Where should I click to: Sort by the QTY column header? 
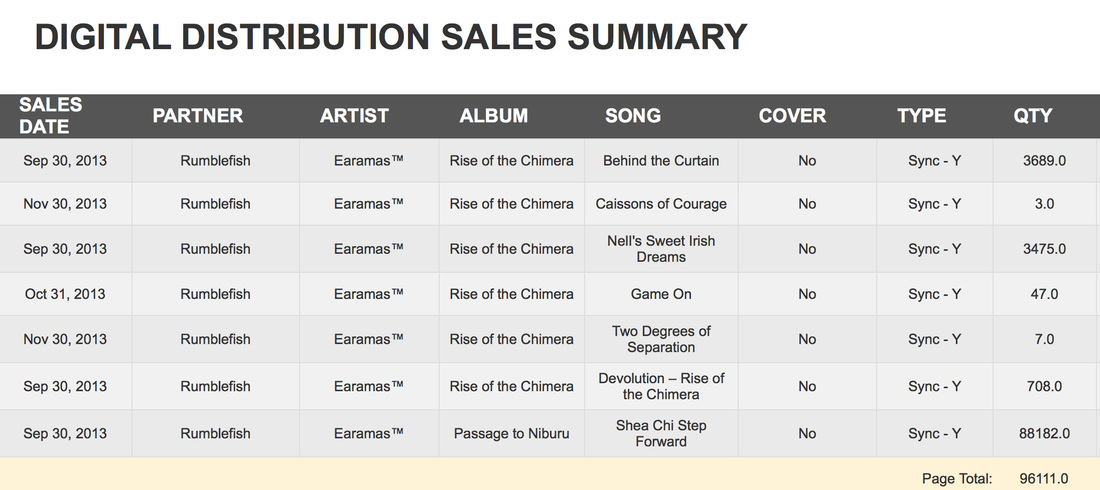pyautogui.click(x=1033, y=116)
